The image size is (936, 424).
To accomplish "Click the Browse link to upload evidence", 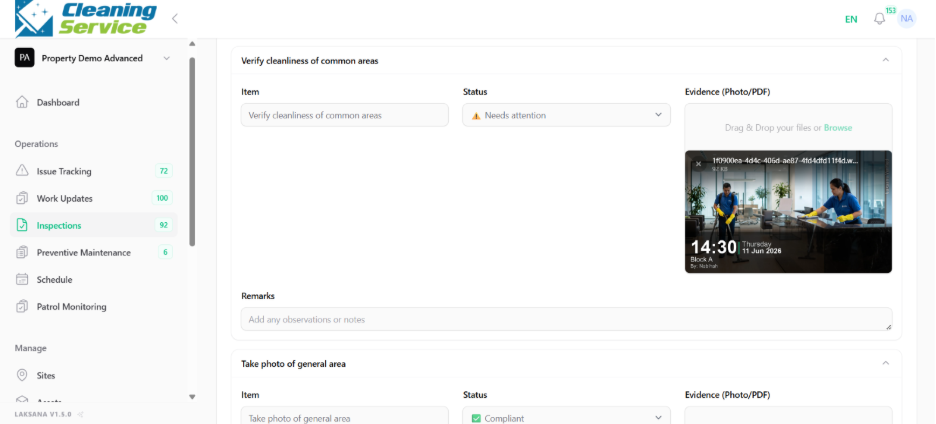I will click(x=838, y=128).
